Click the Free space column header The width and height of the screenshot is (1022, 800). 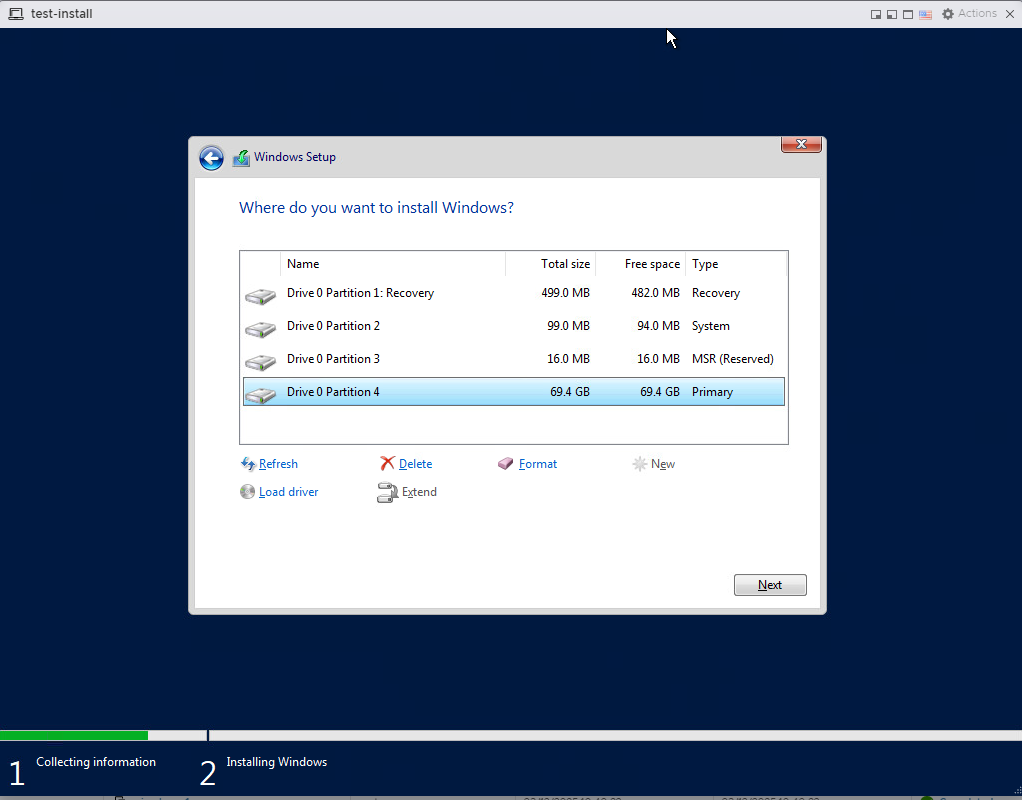point(640,264)
